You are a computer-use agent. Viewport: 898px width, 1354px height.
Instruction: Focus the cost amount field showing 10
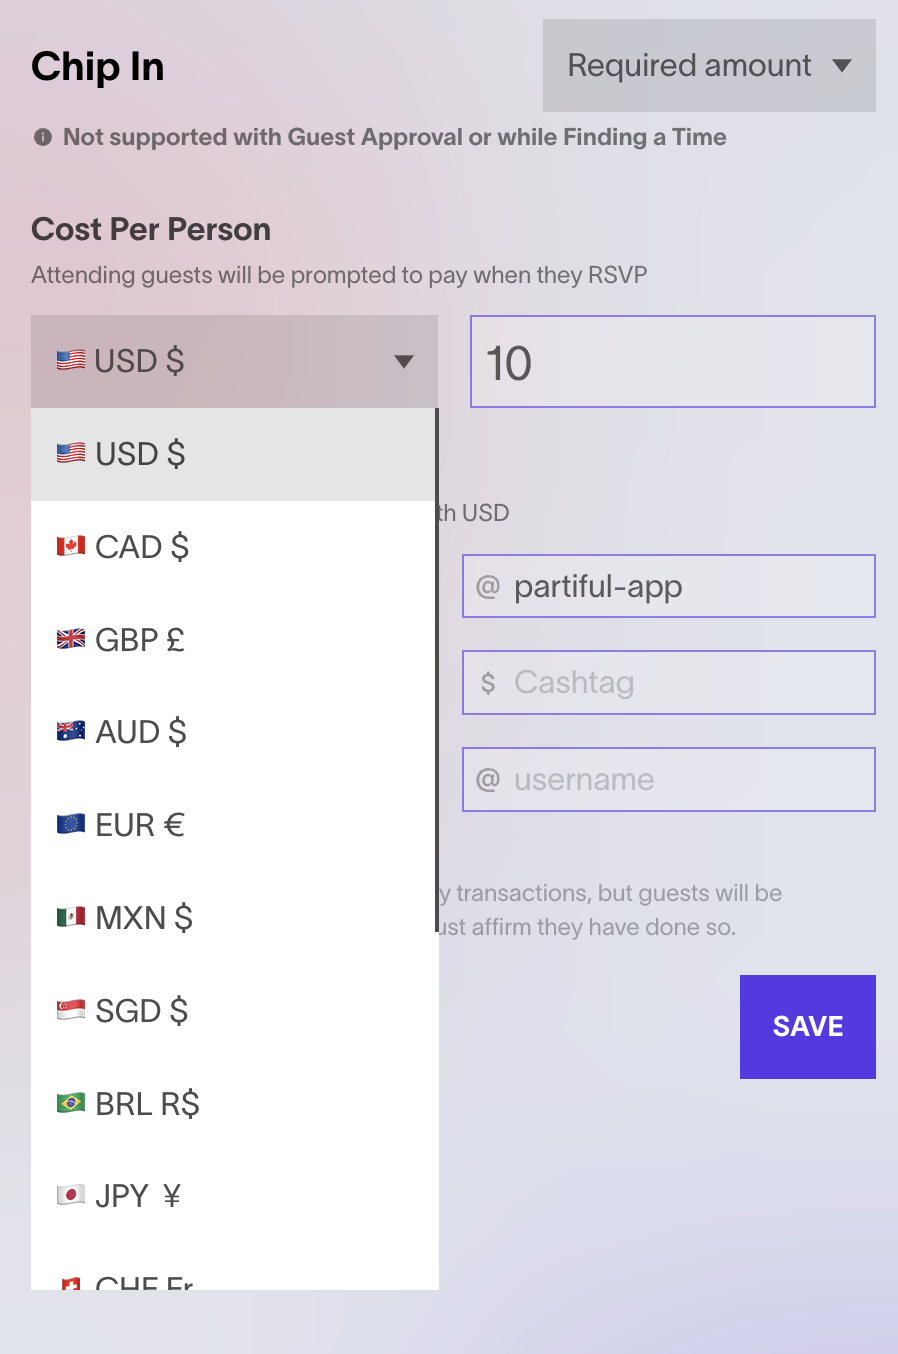(673, 362)
